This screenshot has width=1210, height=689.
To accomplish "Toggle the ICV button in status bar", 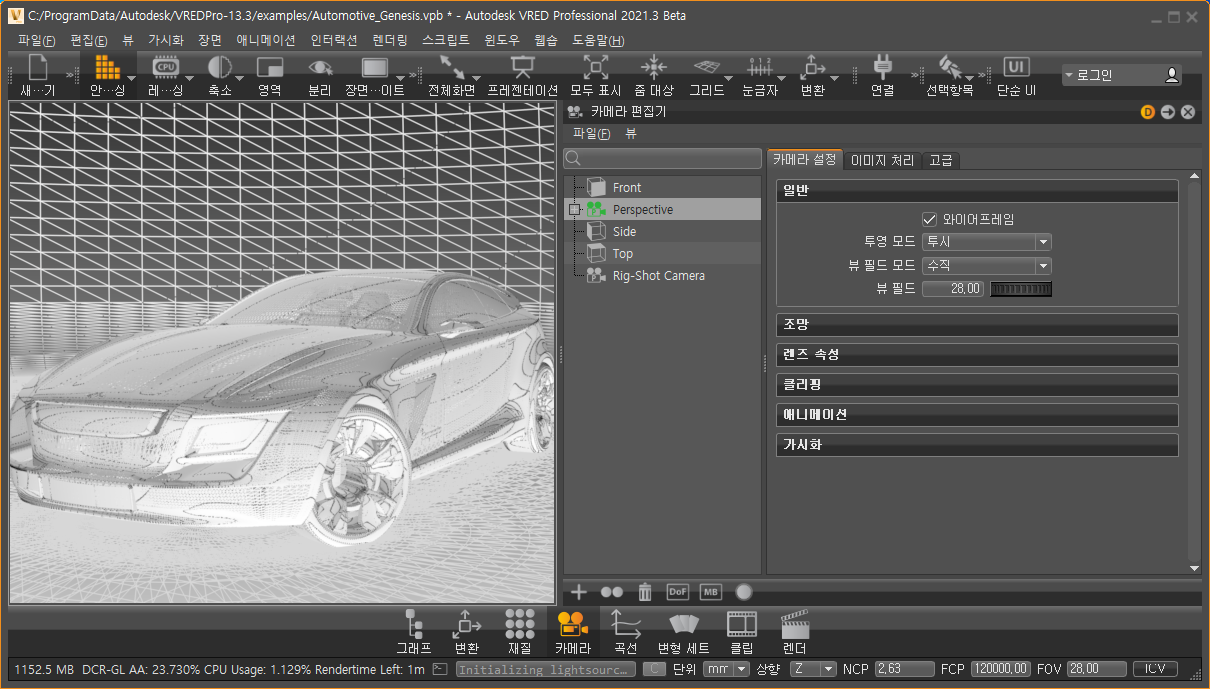I will point(1154,669).
